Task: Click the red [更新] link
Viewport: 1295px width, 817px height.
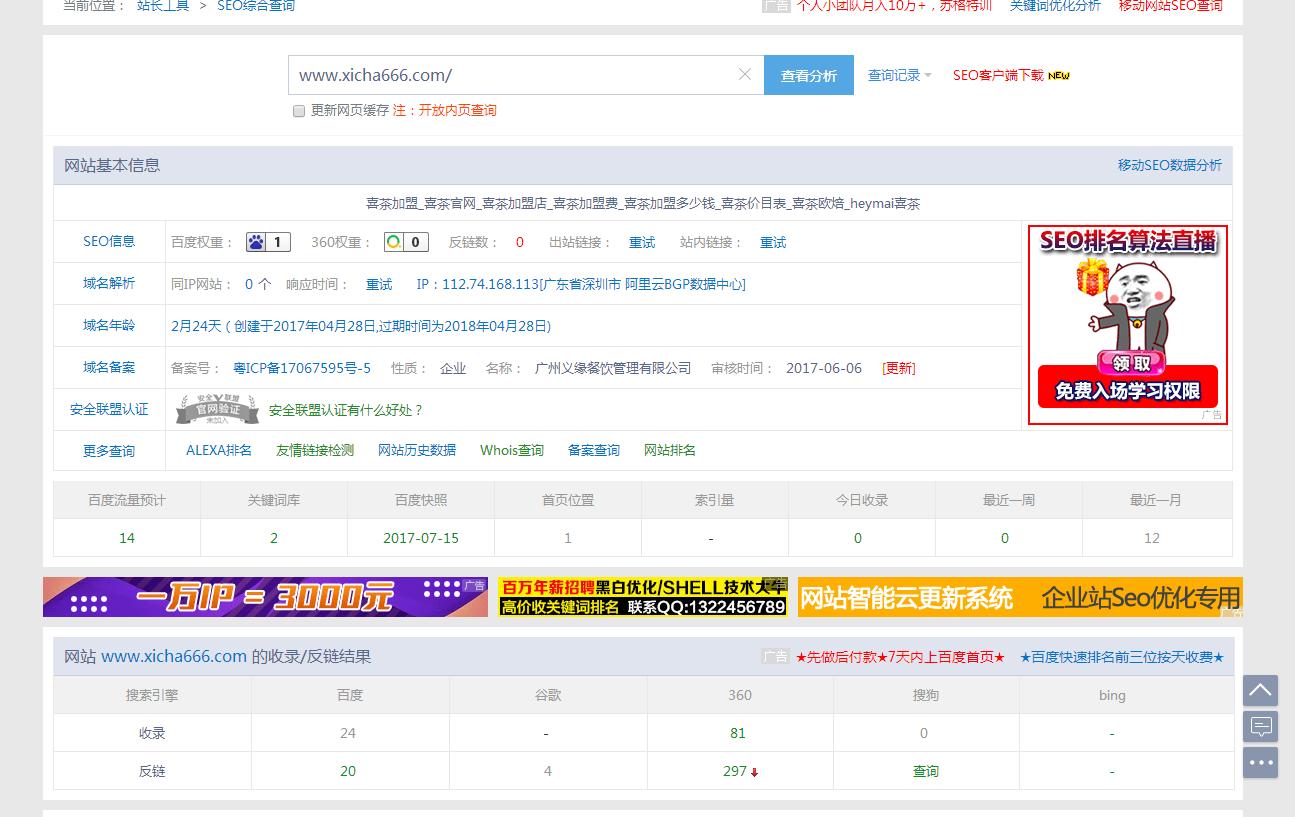Action: click(x=899, y=368)
